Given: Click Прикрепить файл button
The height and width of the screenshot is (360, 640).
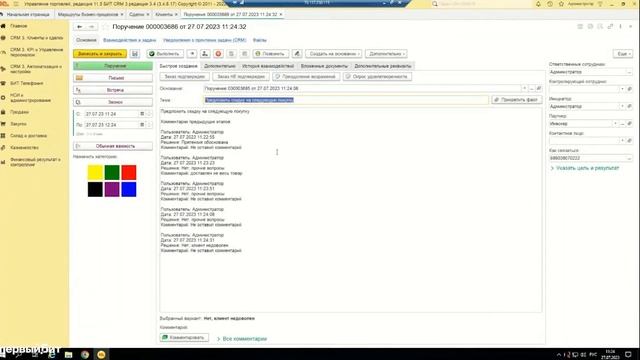Looking at the screenshot, I should [x=516, y=100].
